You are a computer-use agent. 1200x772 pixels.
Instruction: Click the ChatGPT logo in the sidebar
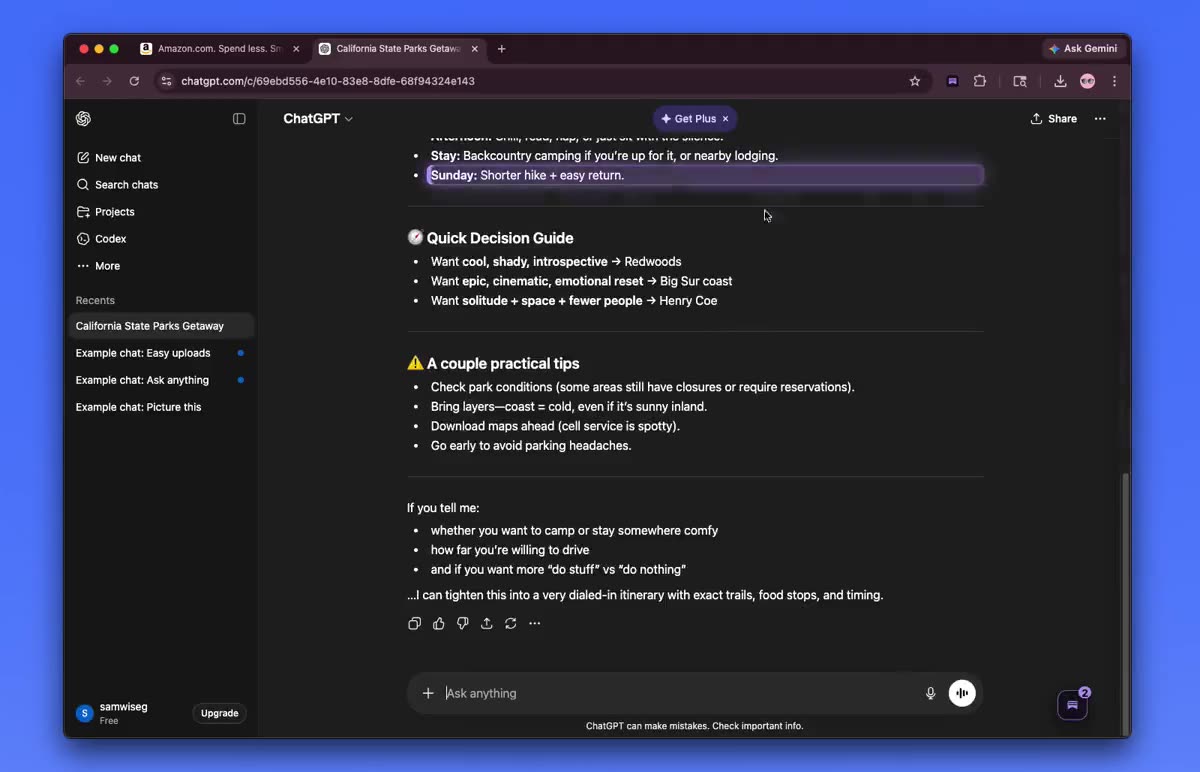[x=84, y=119]
